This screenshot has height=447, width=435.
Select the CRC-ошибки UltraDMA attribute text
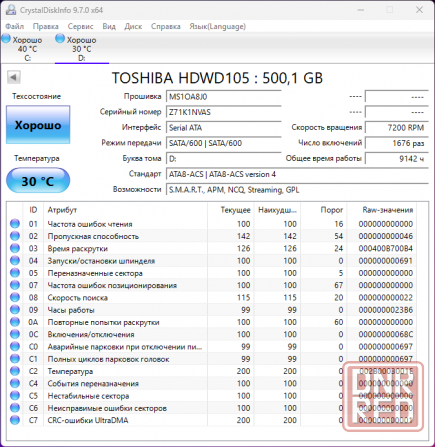pyautogui.click(x=88, y=420)
